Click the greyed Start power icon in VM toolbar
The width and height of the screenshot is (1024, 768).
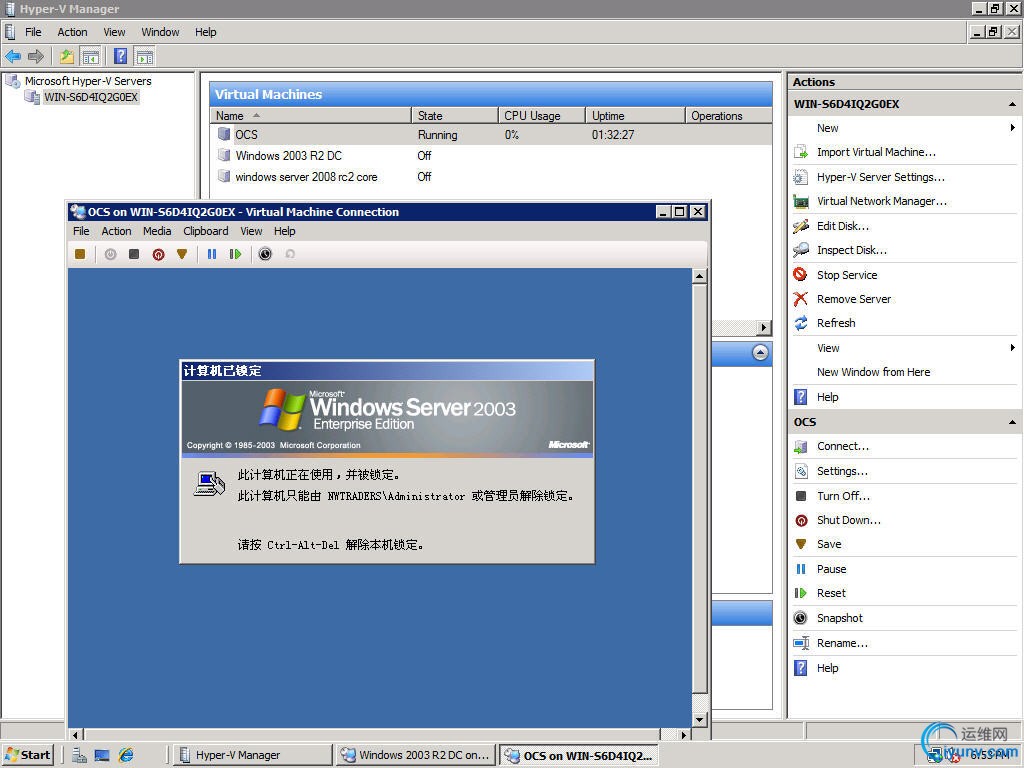coord(110,254)
